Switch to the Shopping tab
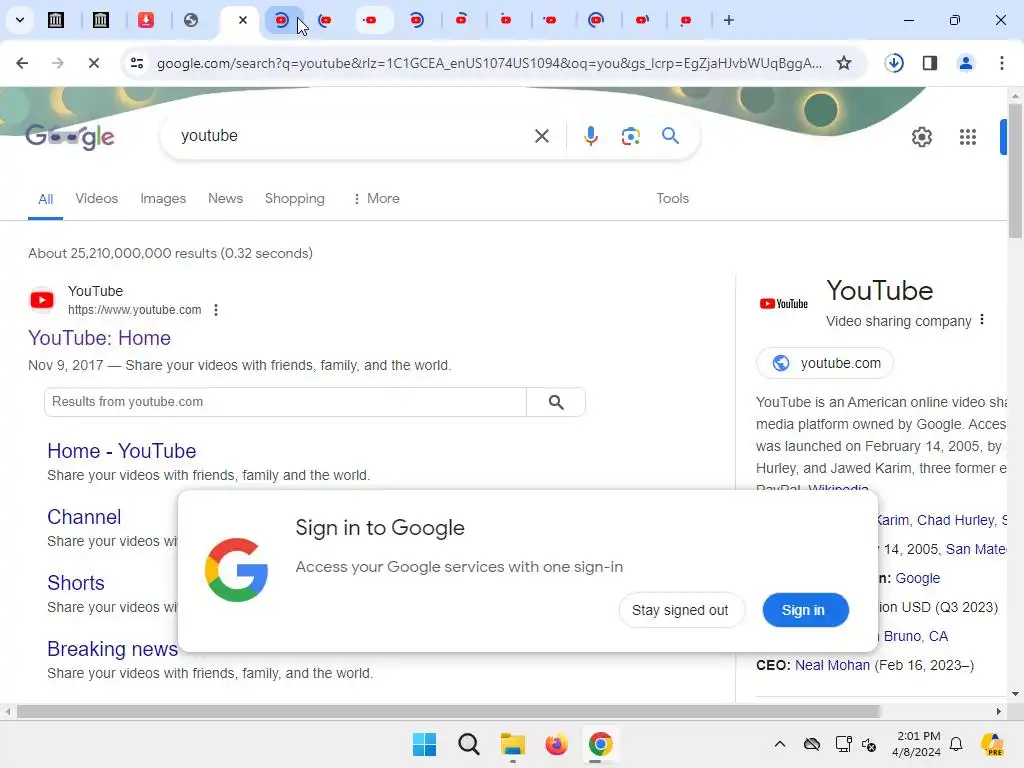 (295, 199)
